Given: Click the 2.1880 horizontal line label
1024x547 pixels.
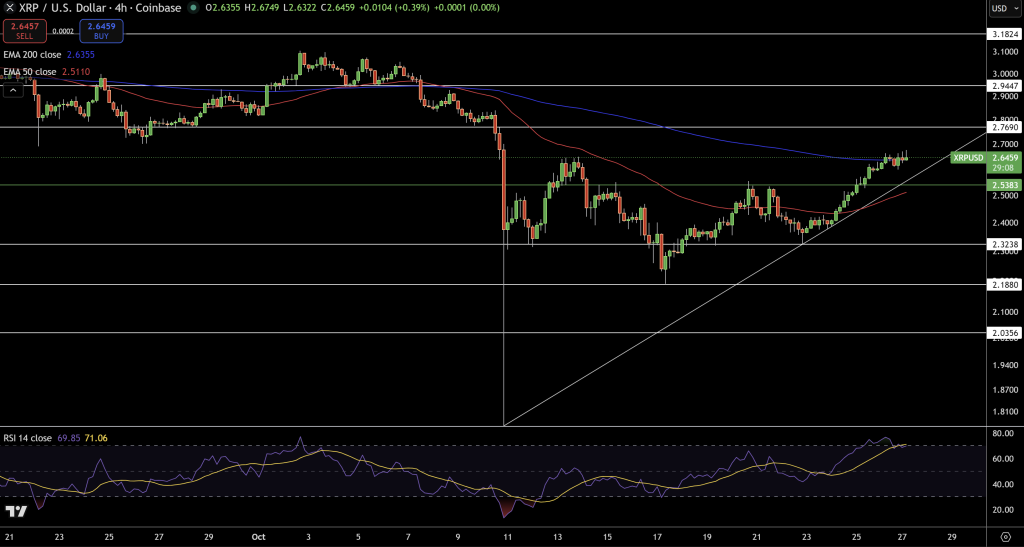Looking at the screenshot, I should [x=1003, y=285].
